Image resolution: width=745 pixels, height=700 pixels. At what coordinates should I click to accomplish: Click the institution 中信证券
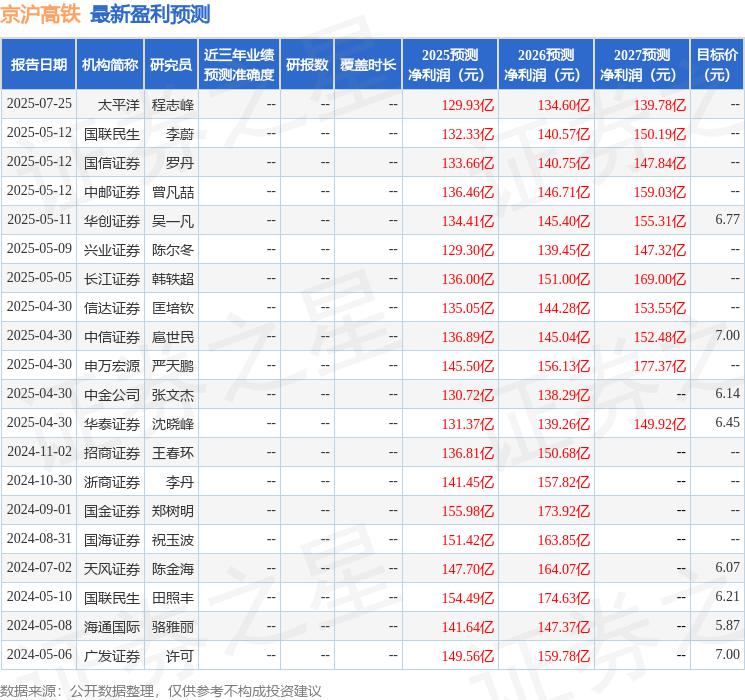point(112,337)
